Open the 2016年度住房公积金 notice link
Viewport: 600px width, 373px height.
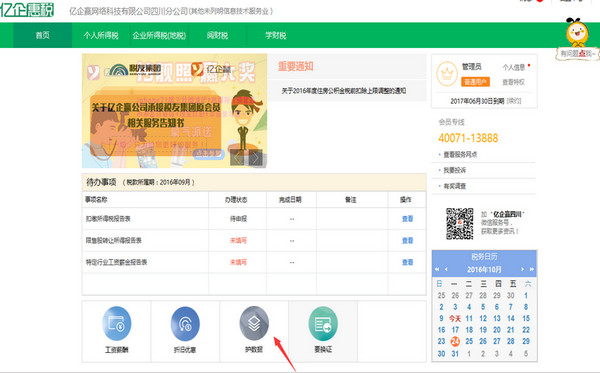click(x=344, y=91)
